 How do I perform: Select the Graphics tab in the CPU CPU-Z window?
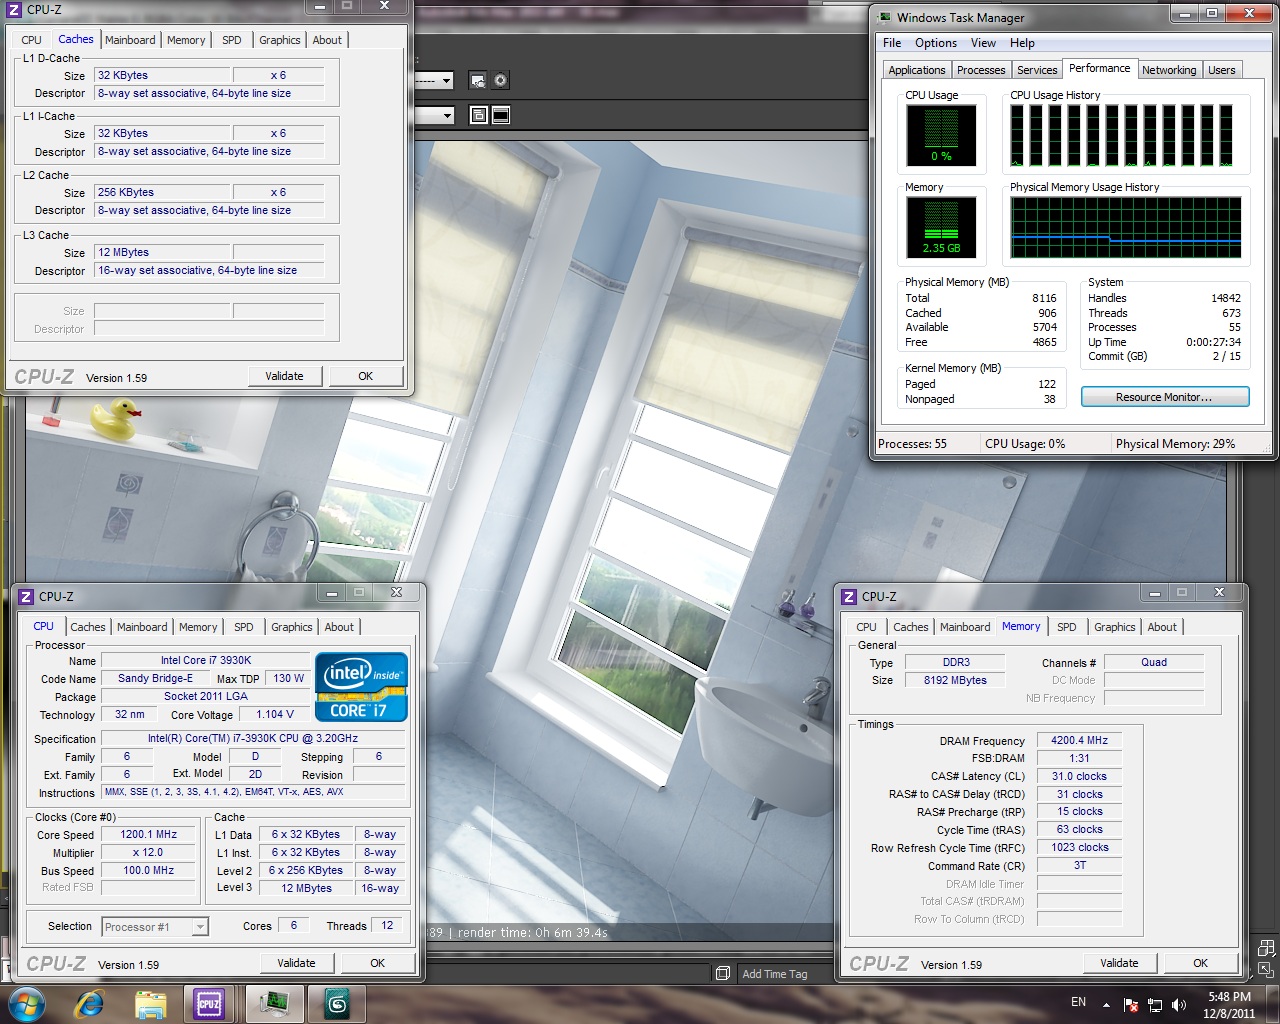pos(292,627)
